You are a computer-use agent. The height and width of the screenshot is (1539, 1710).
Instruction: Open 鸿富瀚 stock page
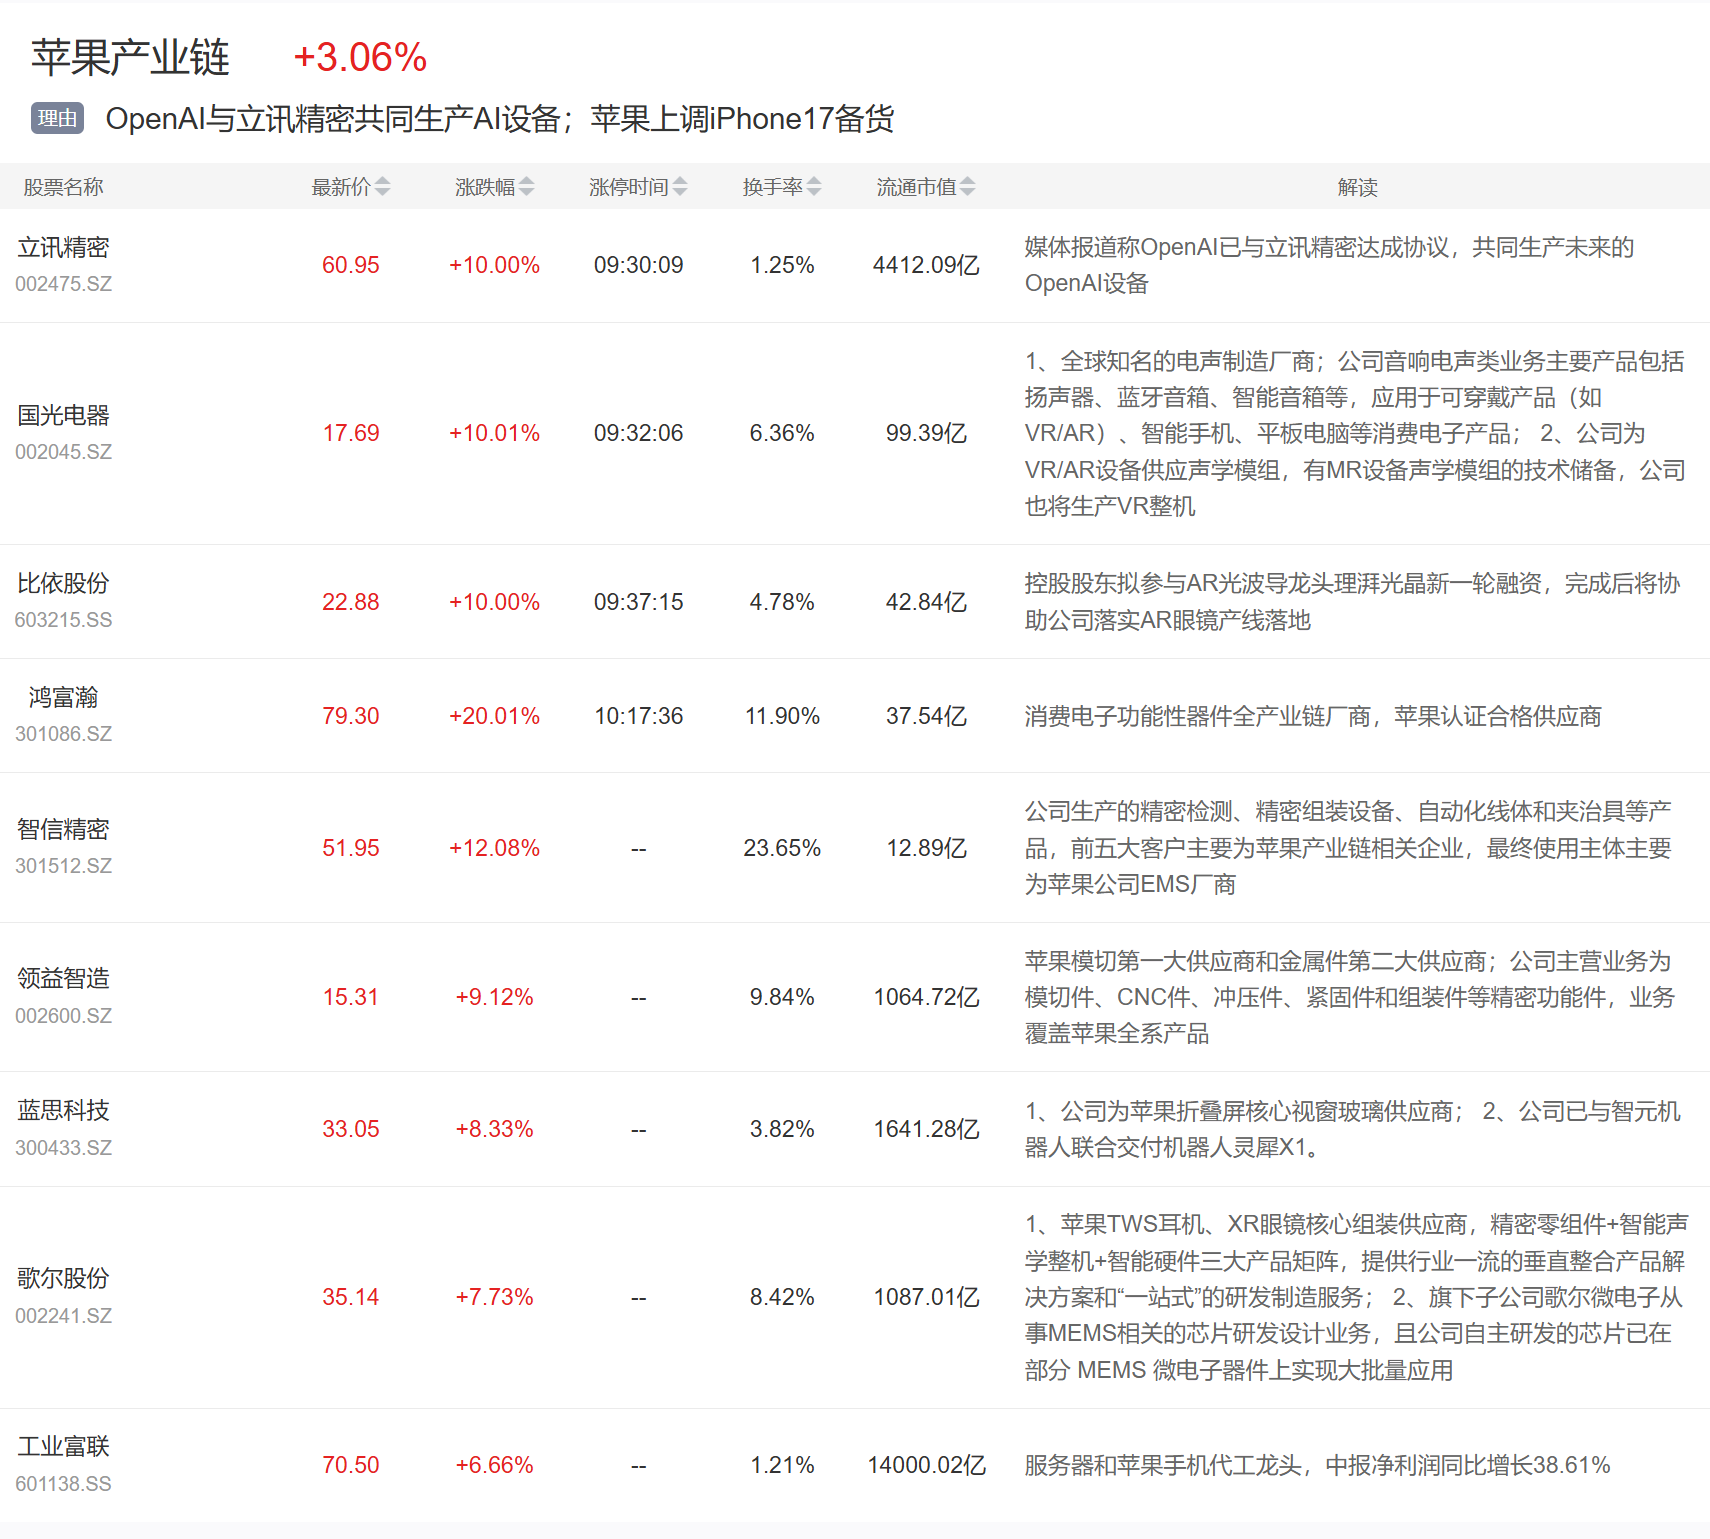pyautogui.click(x=63, y=697)
